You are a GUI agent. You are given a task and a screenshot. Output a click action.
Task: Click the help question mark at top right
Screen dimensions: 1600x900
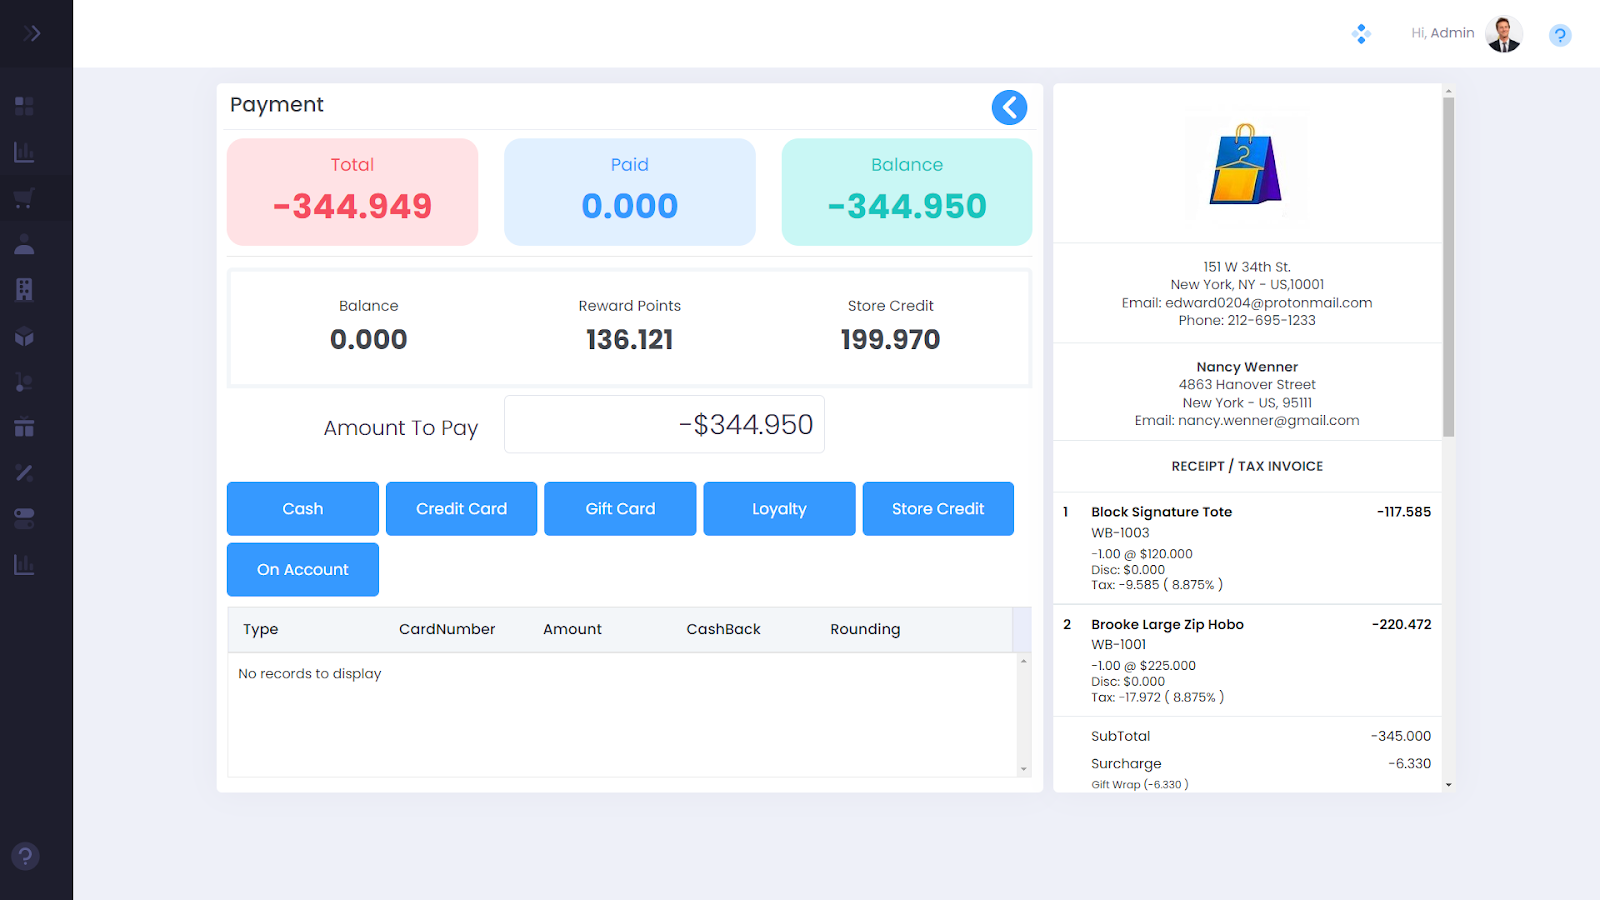[1559, 36]
